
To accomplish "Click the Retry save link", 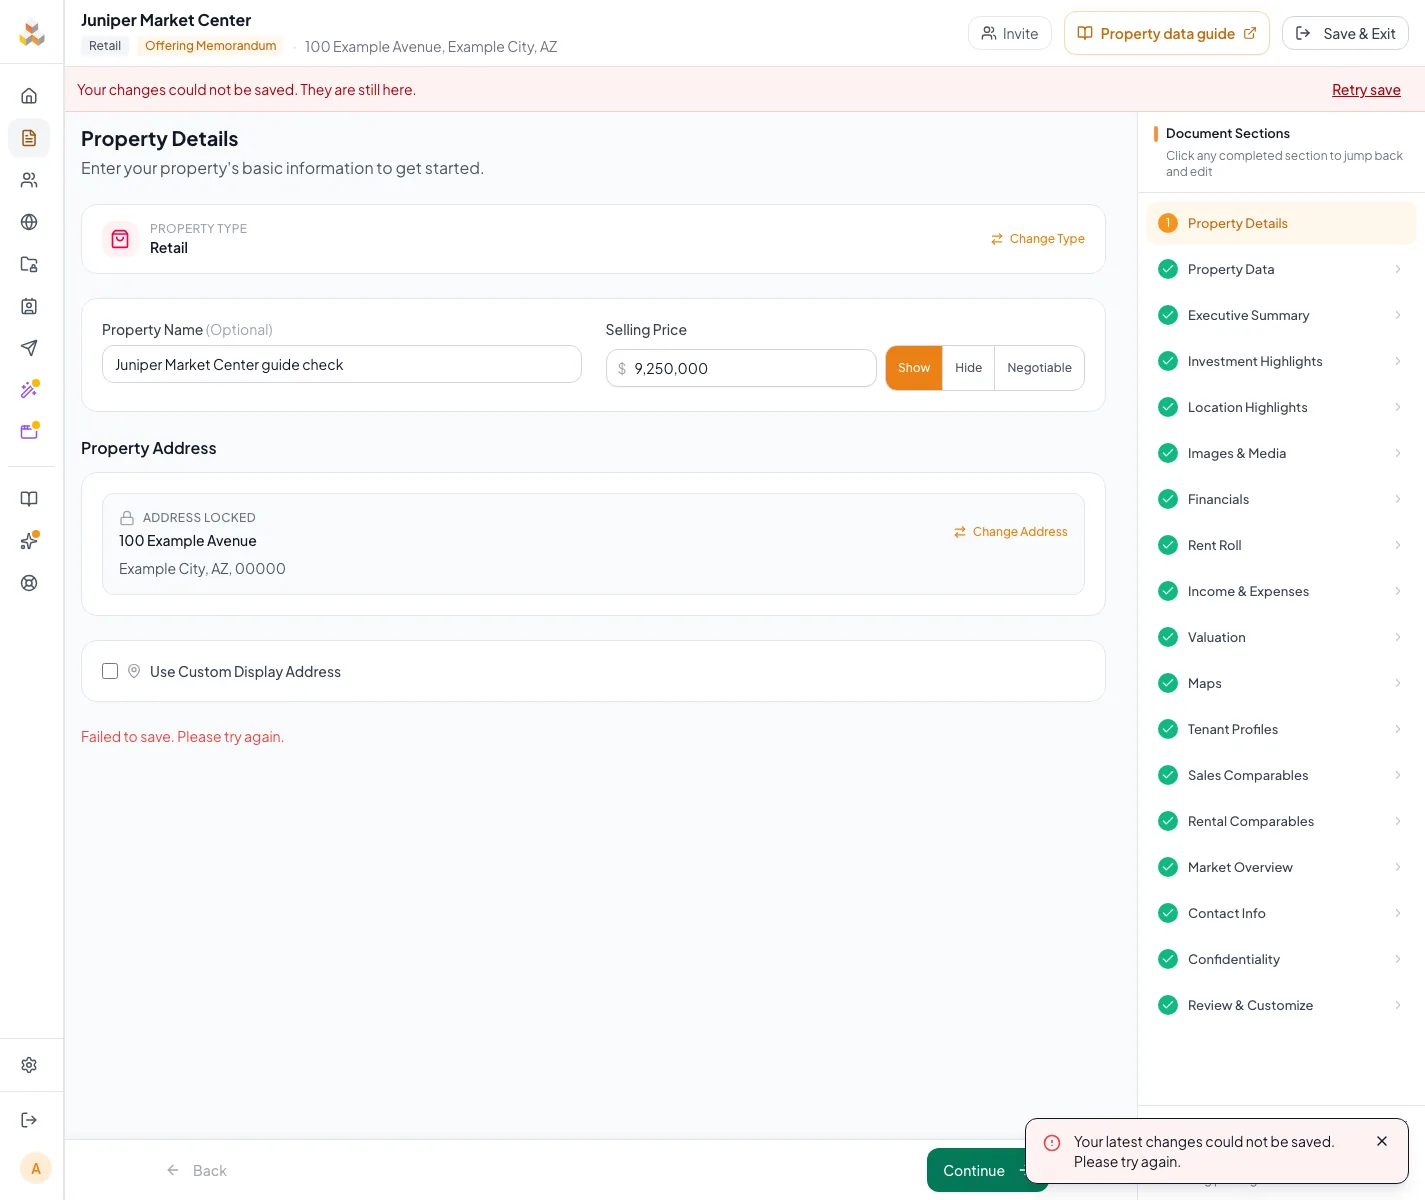I will click(x=1366, y=90).
